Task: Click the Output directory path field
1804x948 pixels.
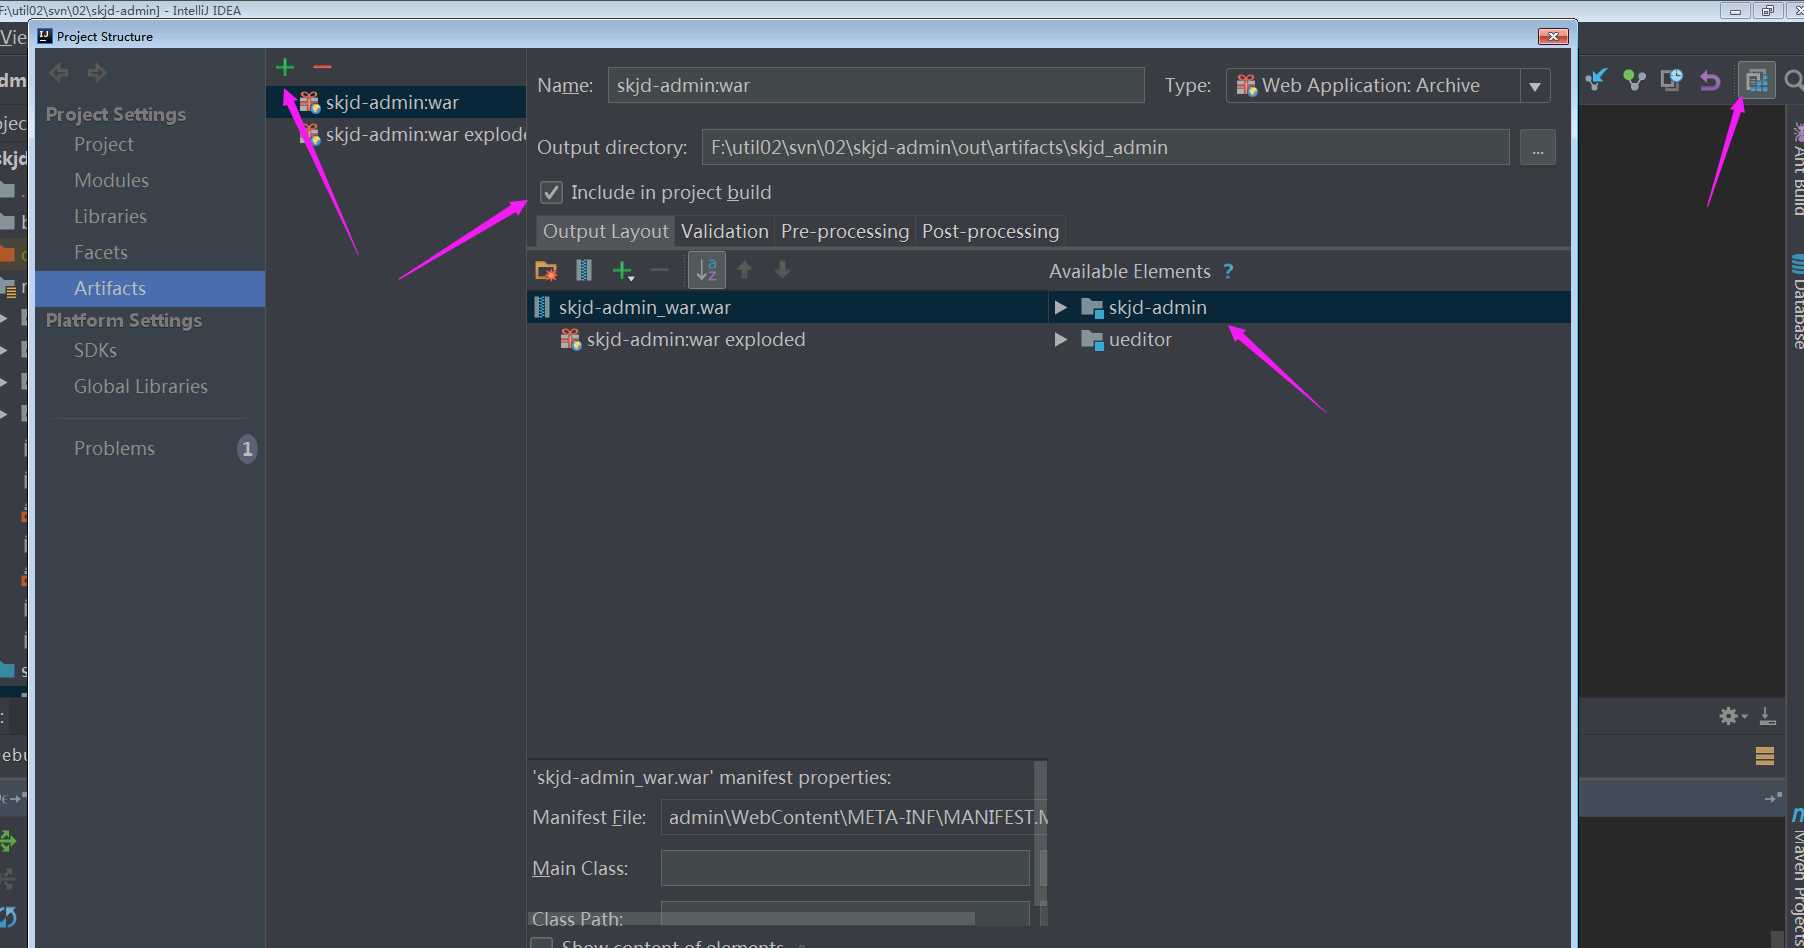Action: tap(1105, 147)
